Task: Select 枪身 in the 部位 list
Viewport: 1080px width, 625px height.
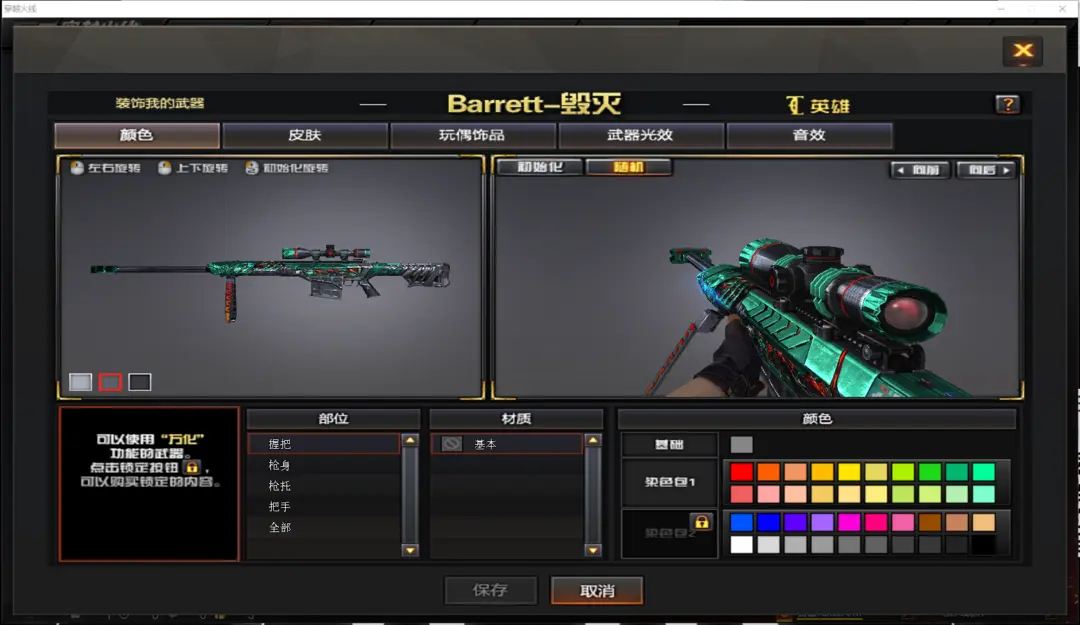Action: pos(324,465)
